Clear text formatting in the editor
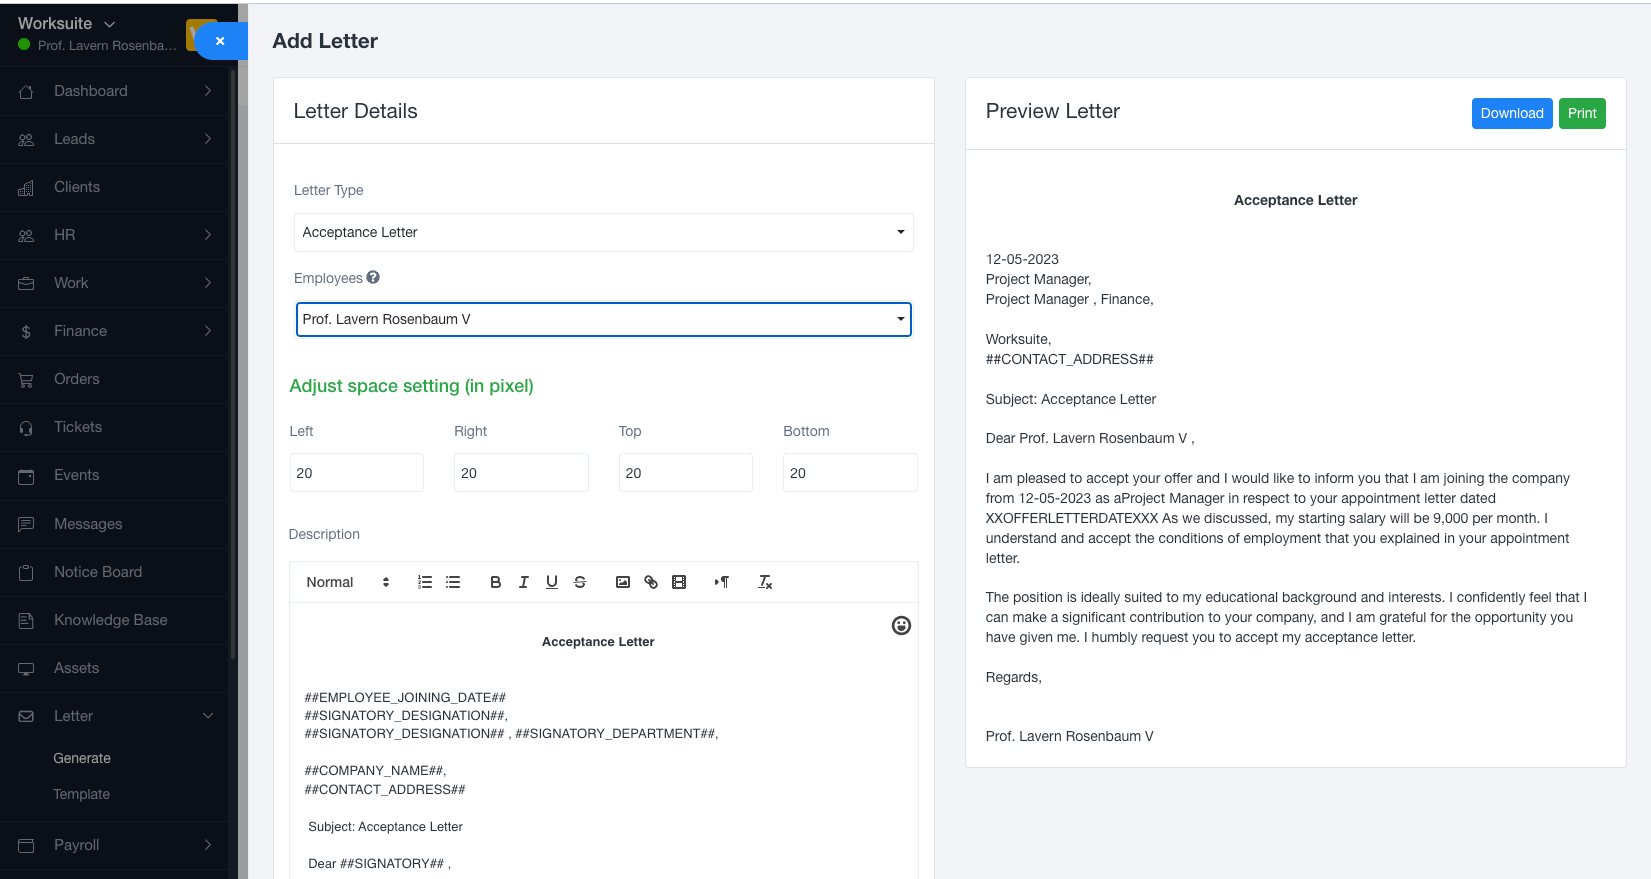 click(x=765, y=582)
